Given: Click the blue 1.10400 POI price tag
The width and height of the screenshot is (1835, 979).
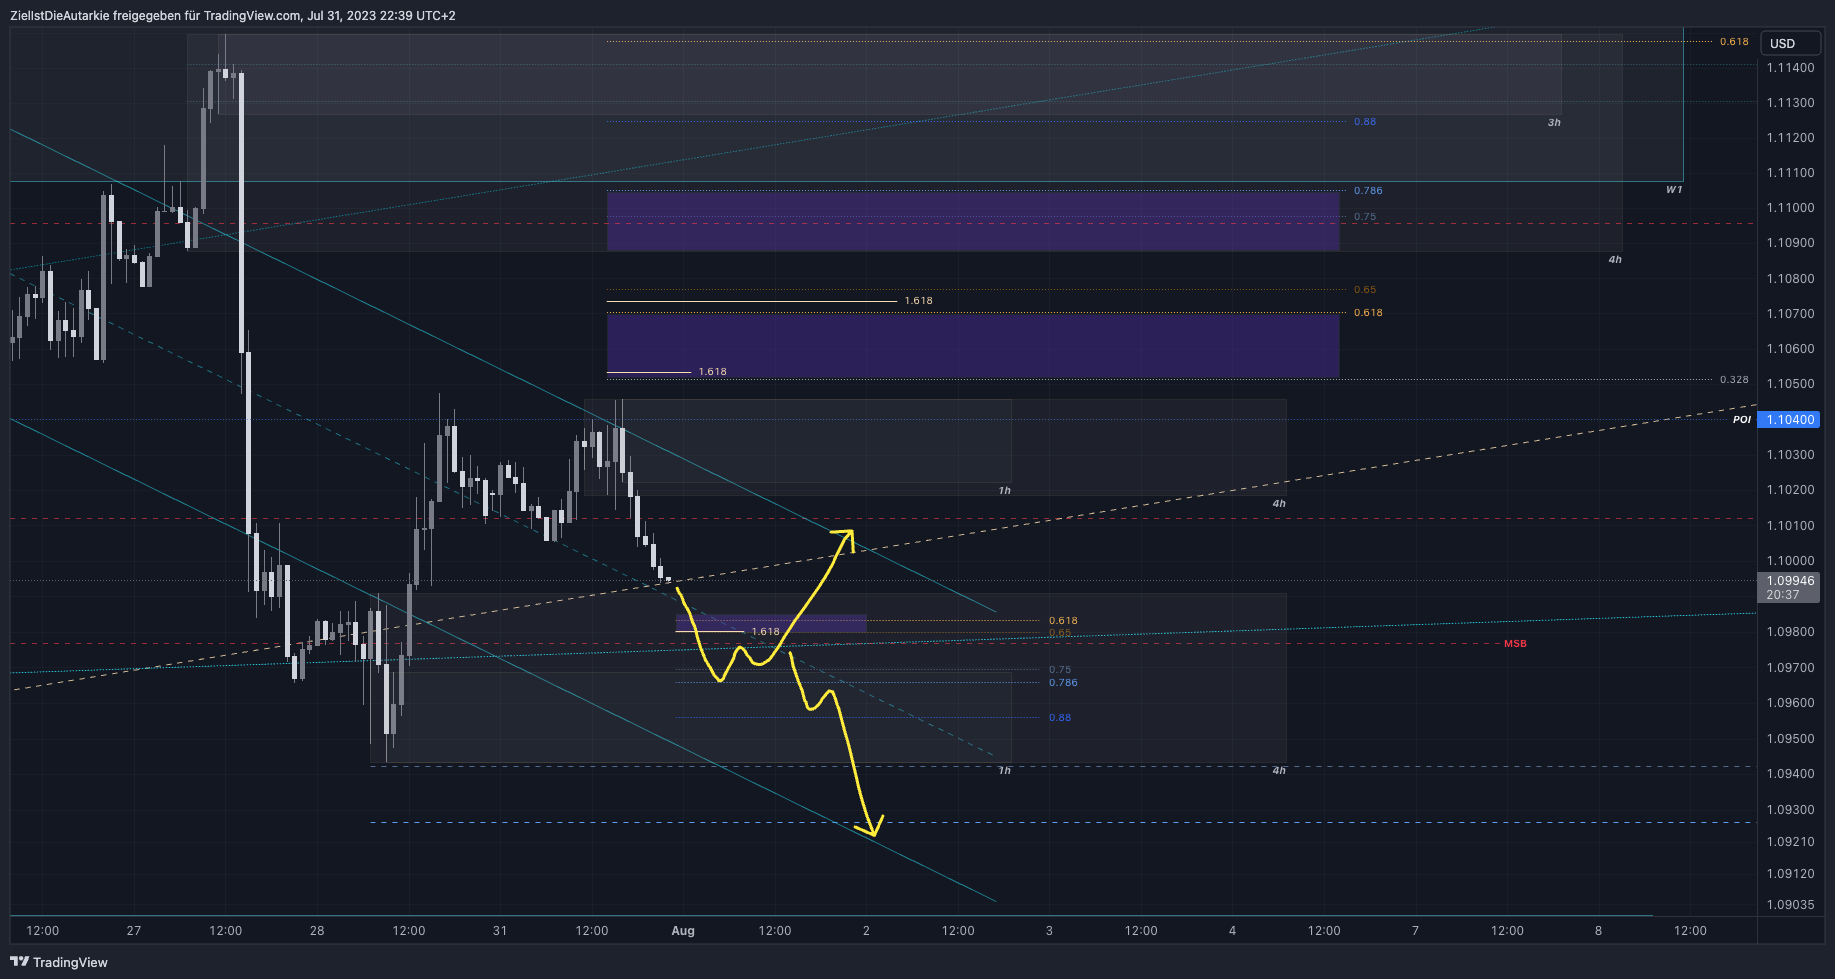Looking at the screenshot, I should [x=1789, y=420].
